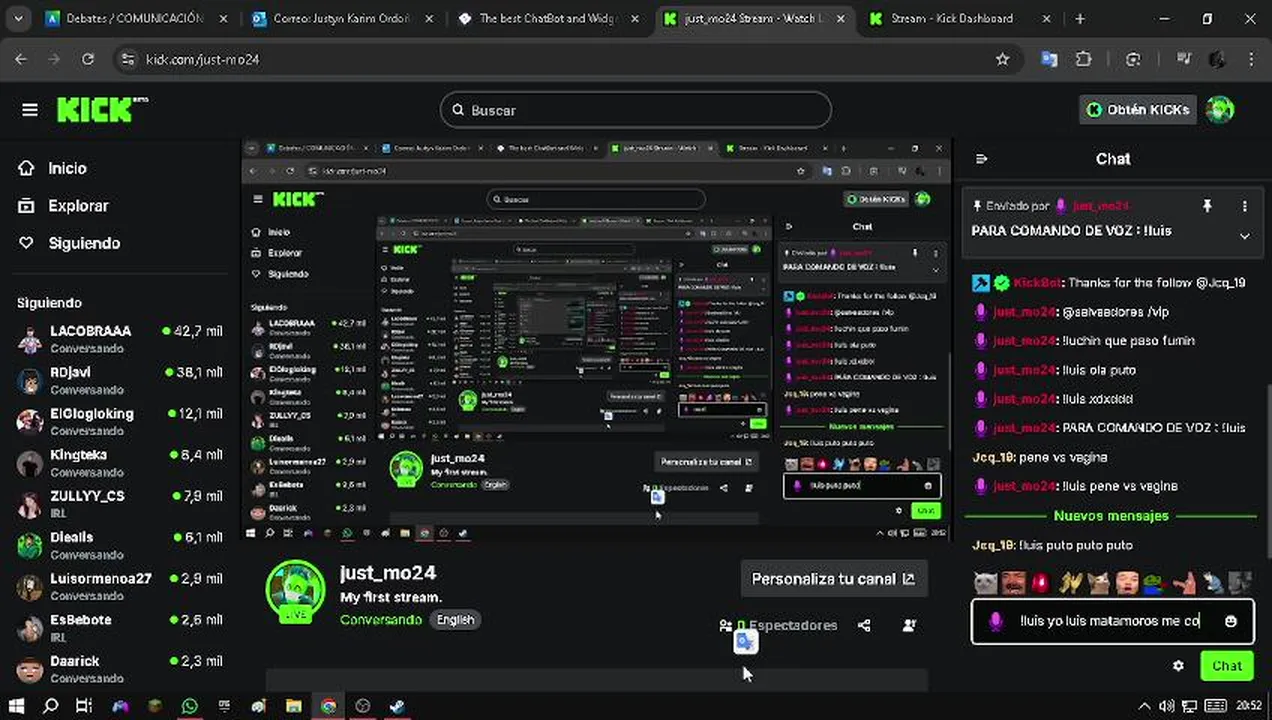Open Dleails channel from following list

(x=120, y=545)
